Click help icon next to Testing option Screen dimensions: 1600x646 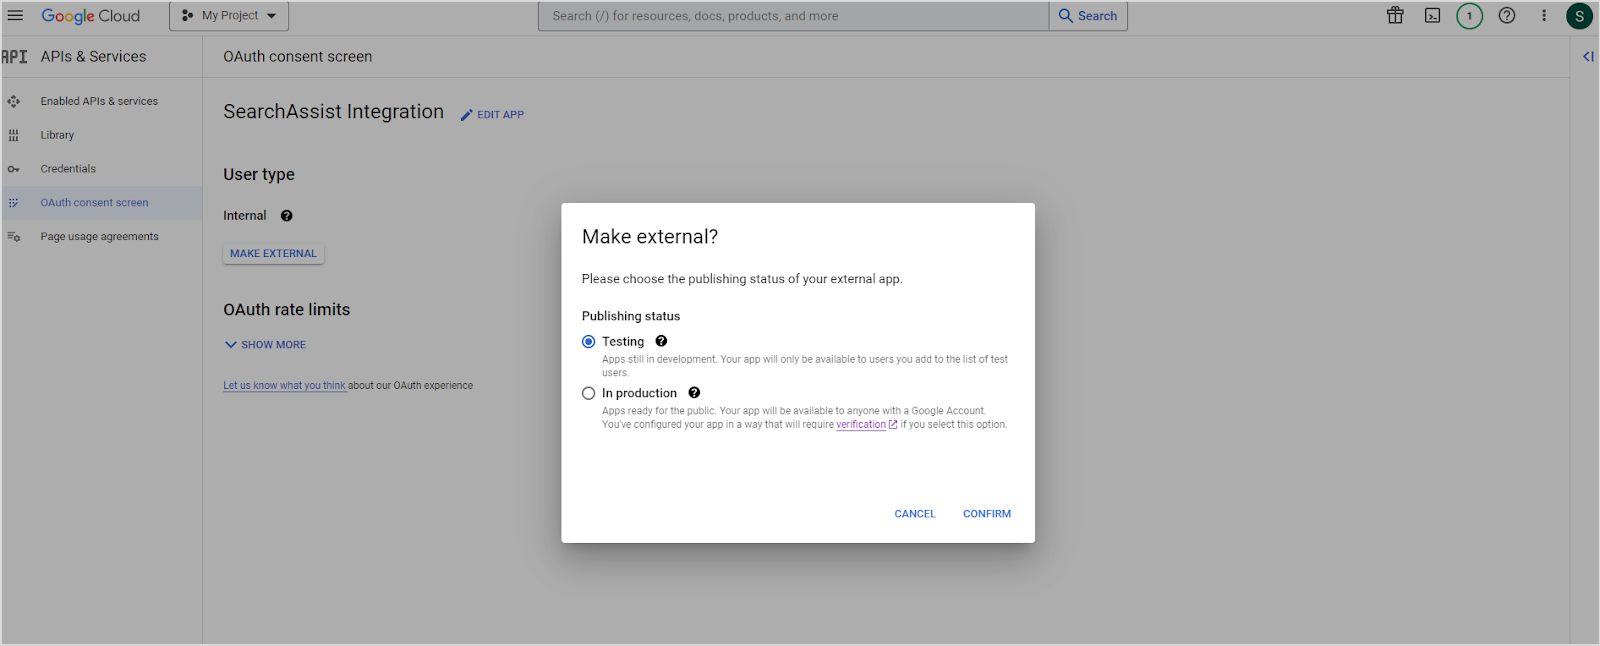(661, 342)
